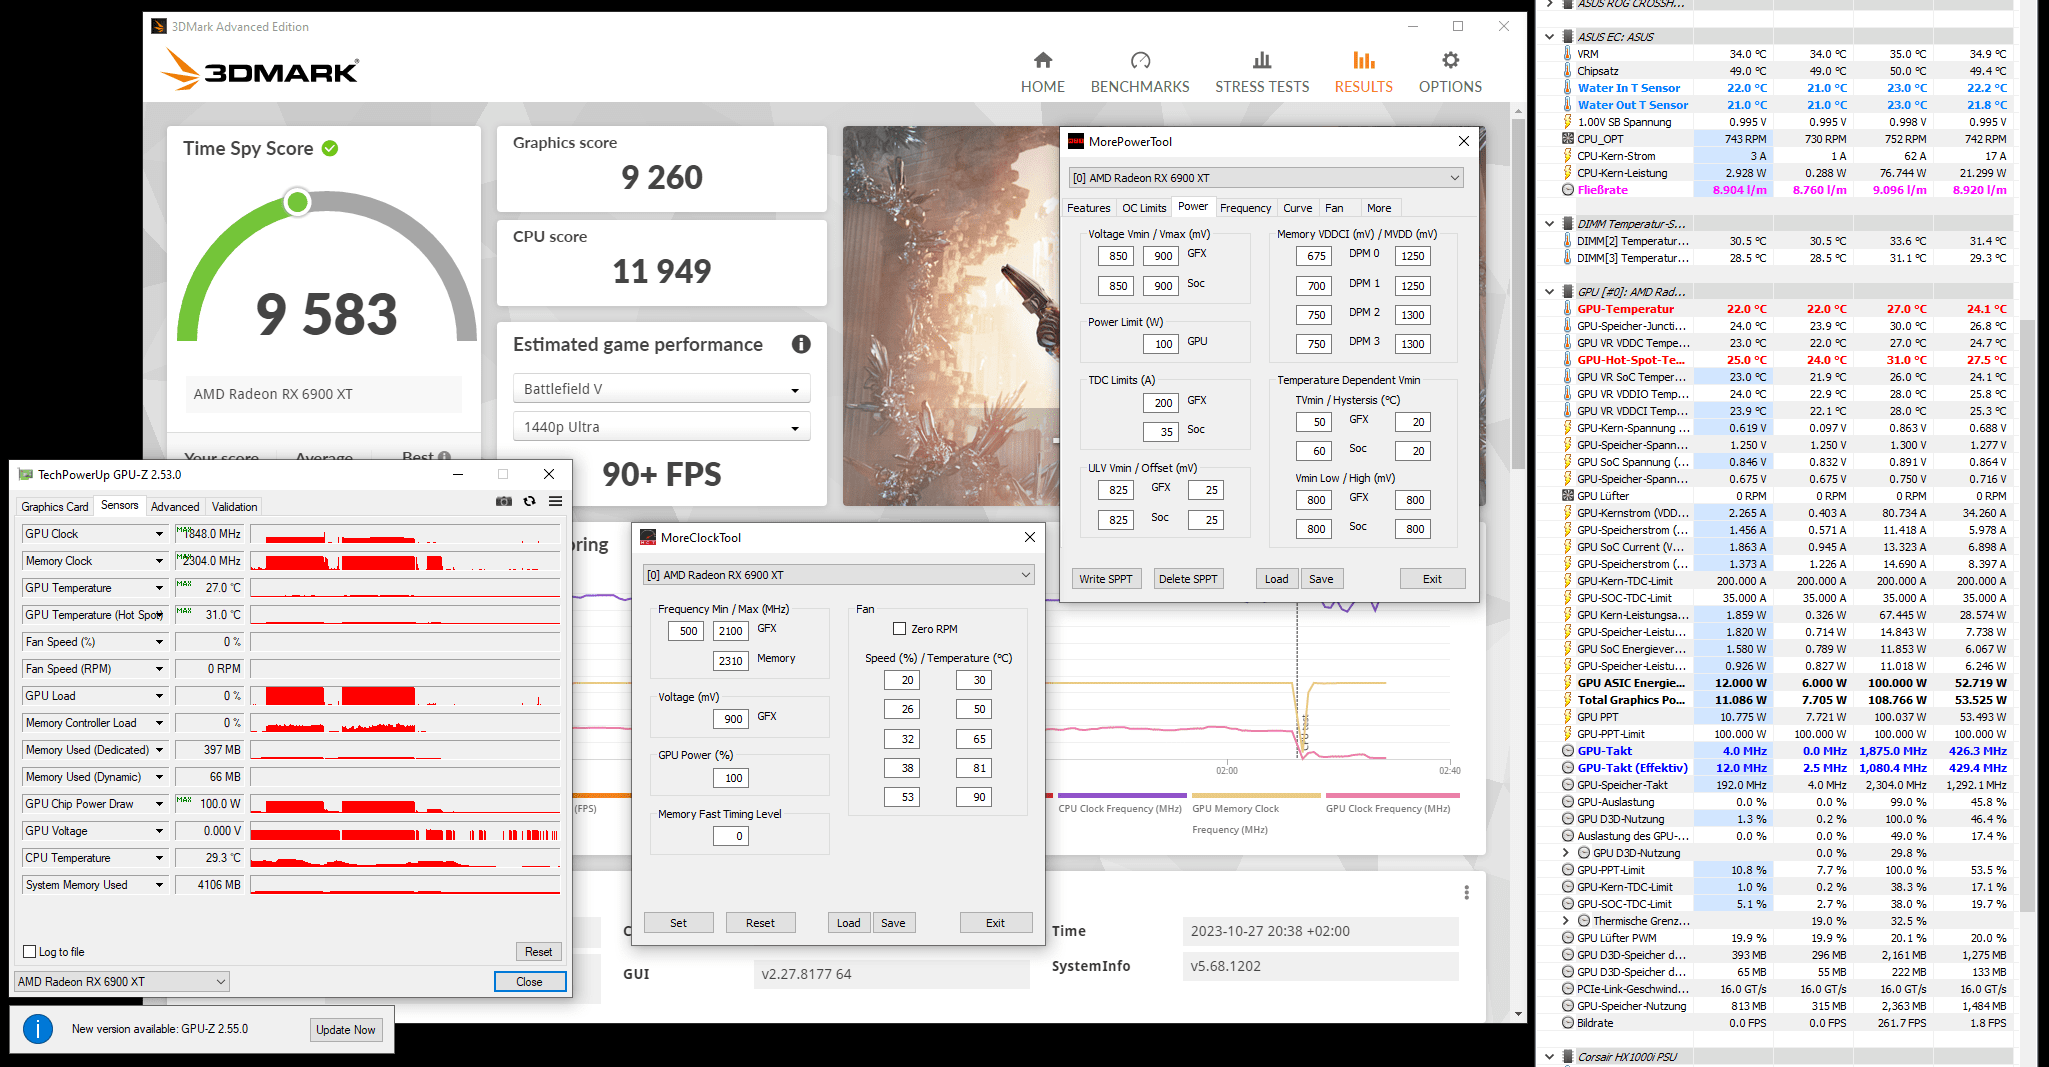This screenshot has width=2049, height=1067.
Task: Open the three-dot menu in the 3DMark details panel
Action: 1466,892
